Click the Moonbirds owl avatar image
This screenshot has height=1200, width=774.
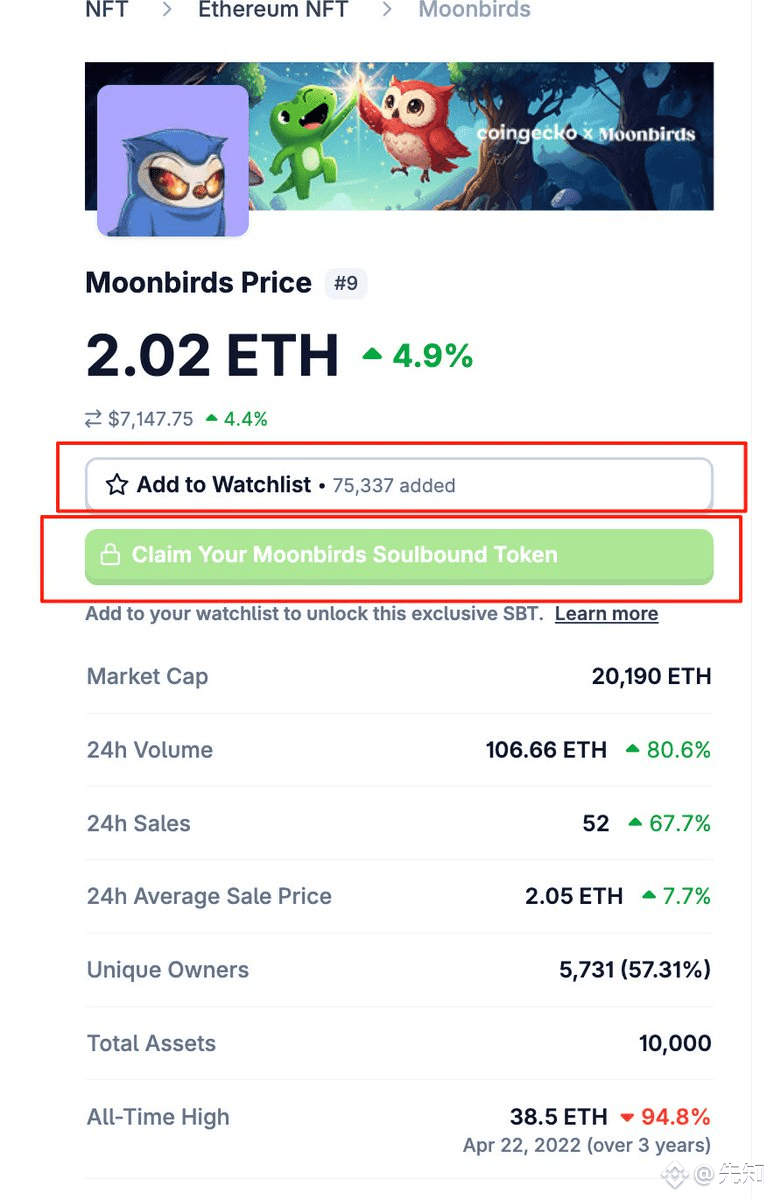(171, 160)
